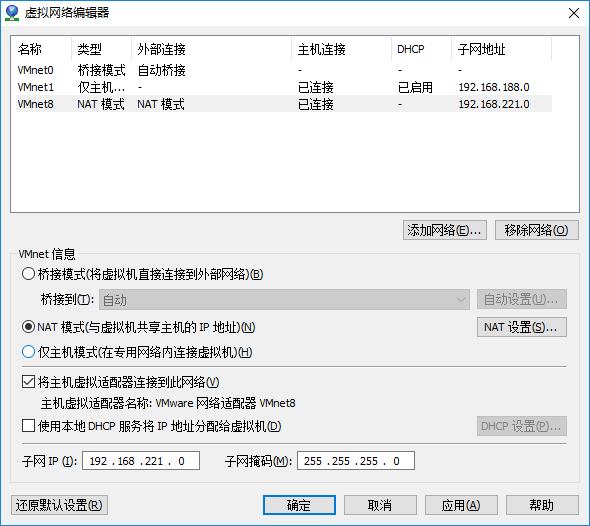Select the VMnet0 bridged network row

pyautogui.click(x=284, y=70)
